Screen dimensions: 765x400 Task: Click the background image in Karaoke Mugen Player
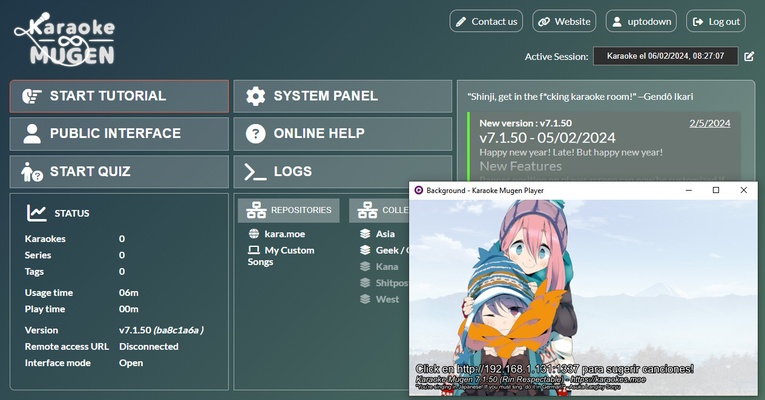click(x=583, y=297)
